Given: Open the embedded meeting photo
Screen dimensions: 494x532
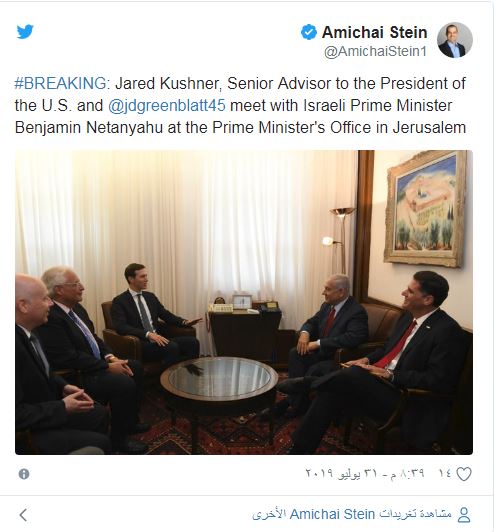Looking at the screenshot, I should (x=244, y=302).
